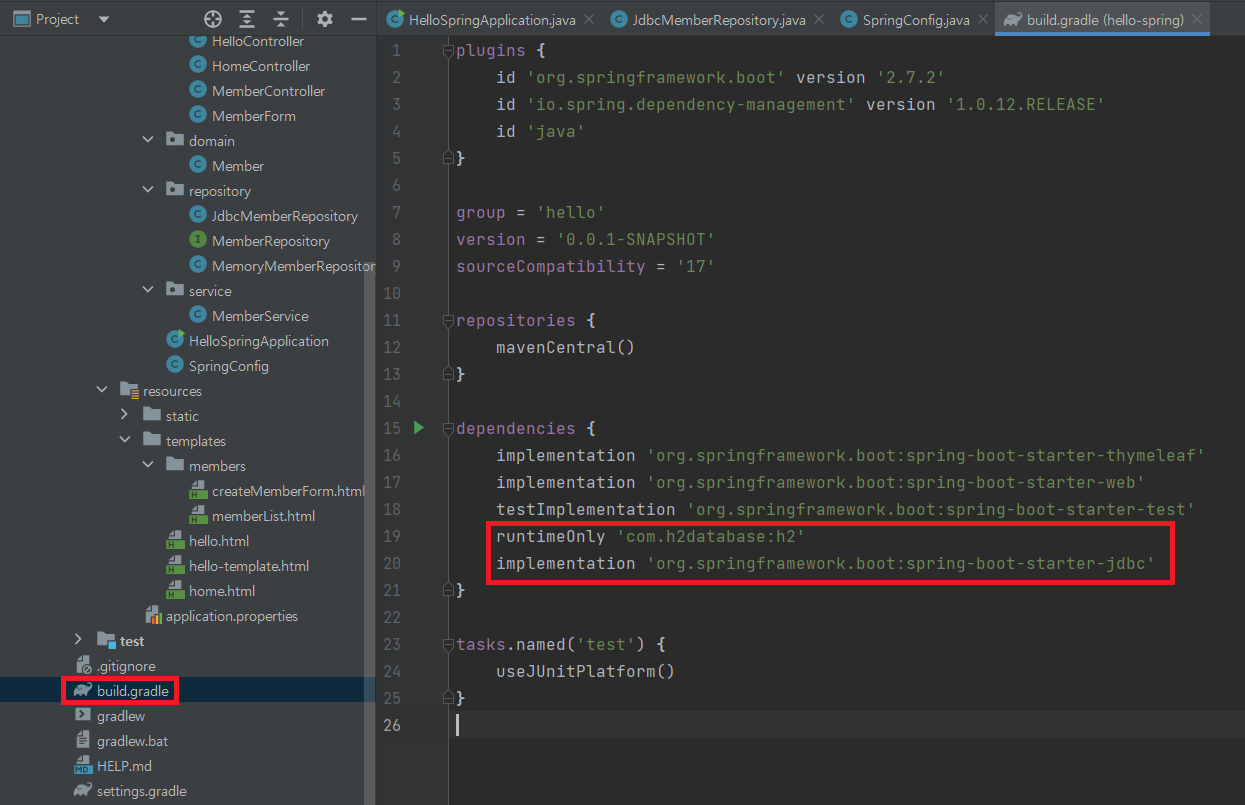Select MemberForm class
The height and width of the screenshot is (805, 1245).
click(253, 116)
